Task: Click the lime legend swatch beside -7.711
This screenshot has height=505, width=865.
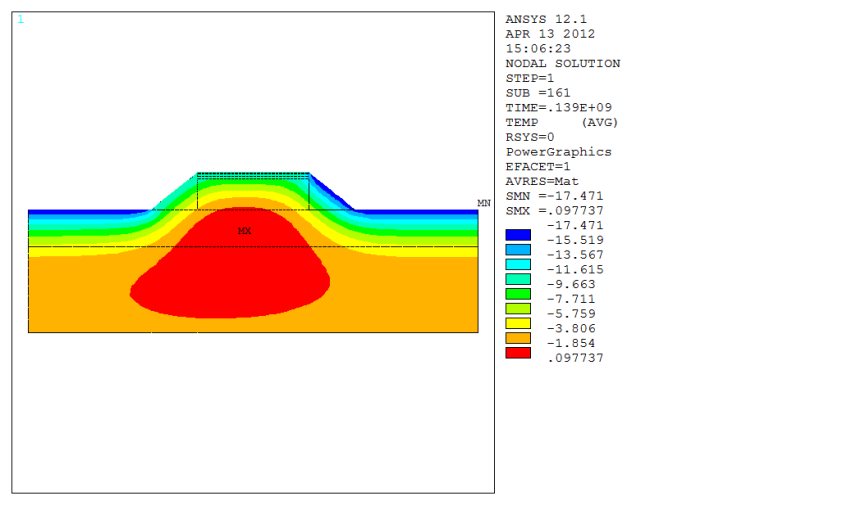Action: pos(518,309)
